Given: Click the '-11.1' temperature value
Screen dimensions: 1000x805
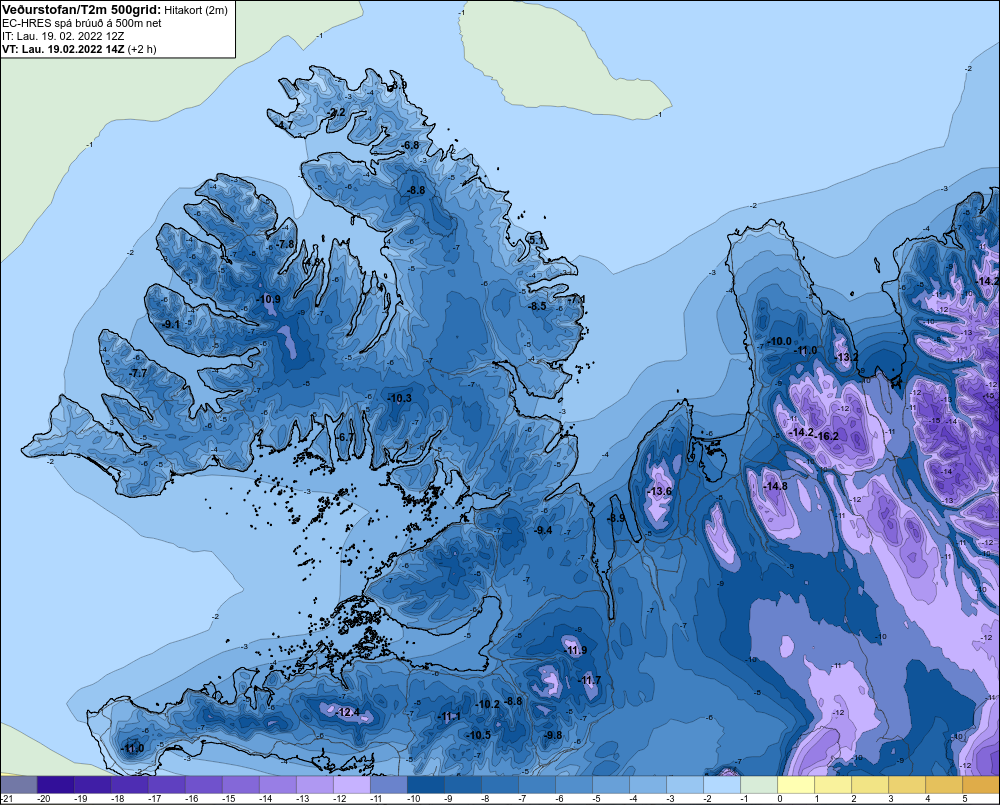Looking at the screenshot, I should point(449,717).
